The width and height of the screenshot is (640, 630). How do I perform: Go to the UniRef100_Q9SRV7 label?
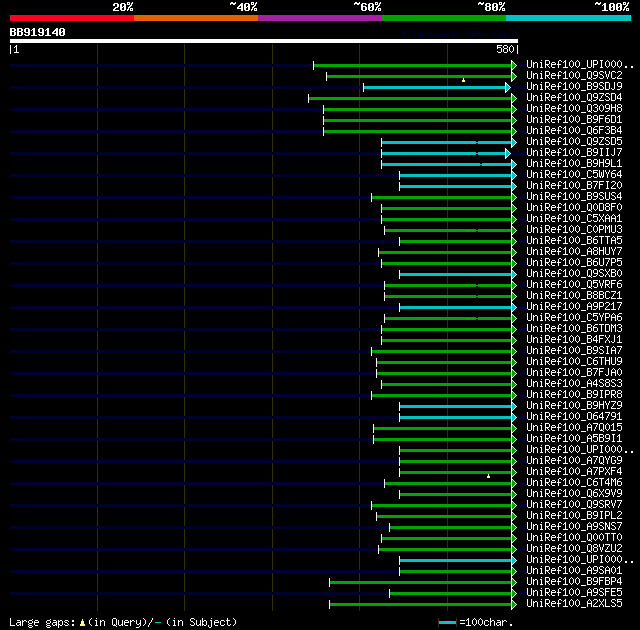[x=574, y=505]
